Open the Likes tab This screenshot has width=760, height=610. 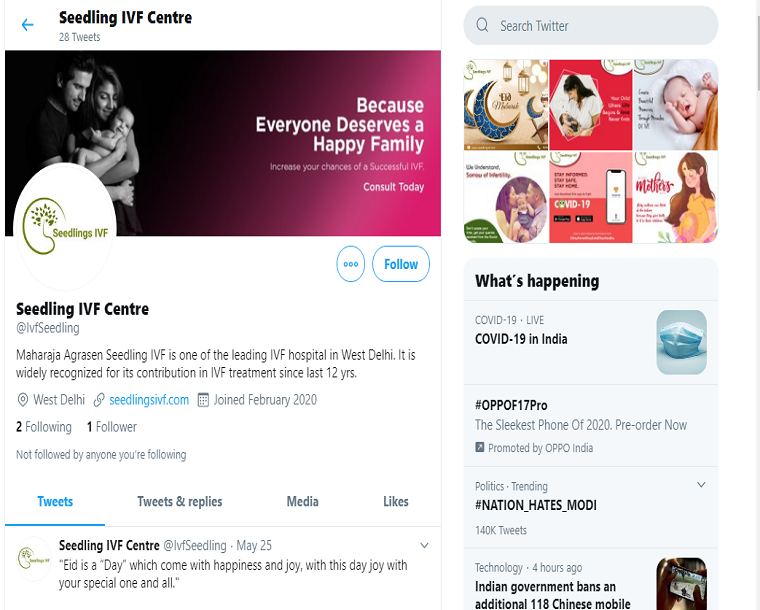(396, 501)
